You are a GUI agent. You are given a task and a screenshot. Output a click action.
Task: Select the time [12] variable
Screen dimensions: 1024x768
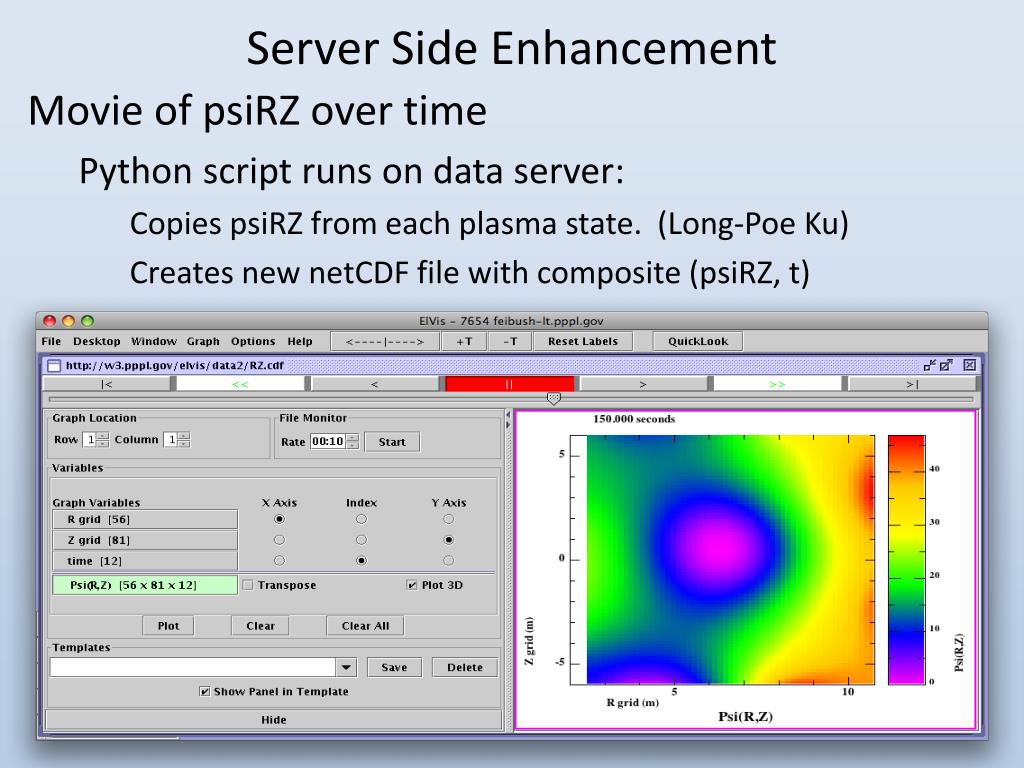[x=145, y=561]
